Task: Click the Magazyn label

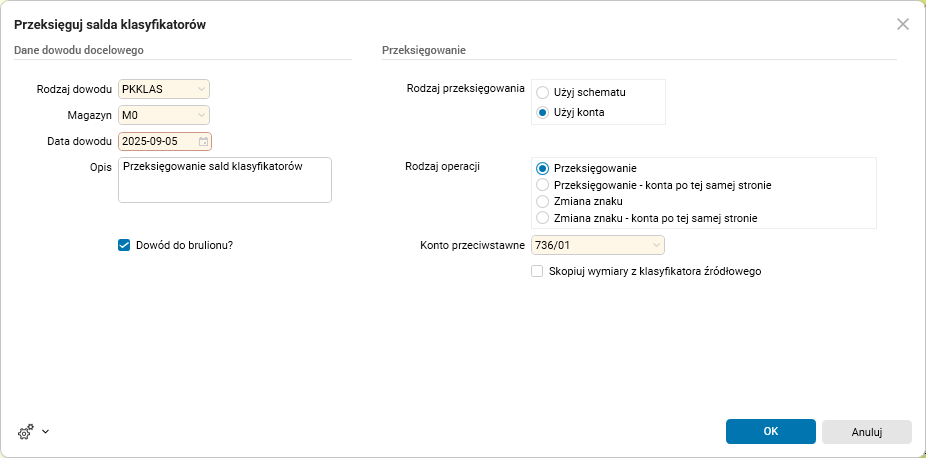Action: click(90, 115)
